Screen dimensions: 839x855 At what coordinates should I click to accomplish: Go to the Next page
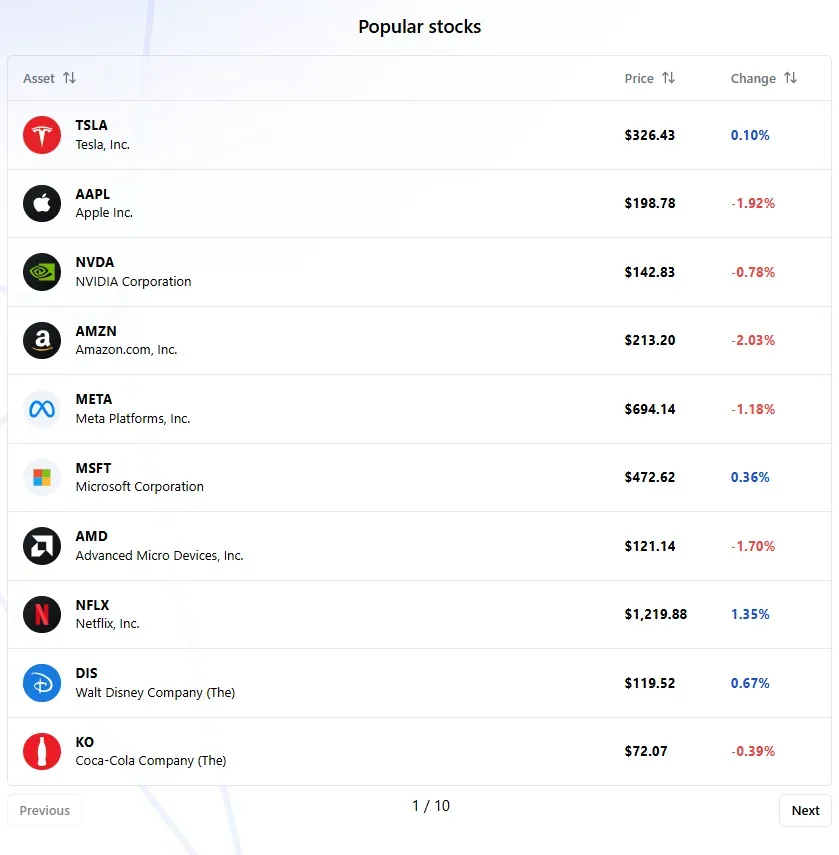[805, 810]
